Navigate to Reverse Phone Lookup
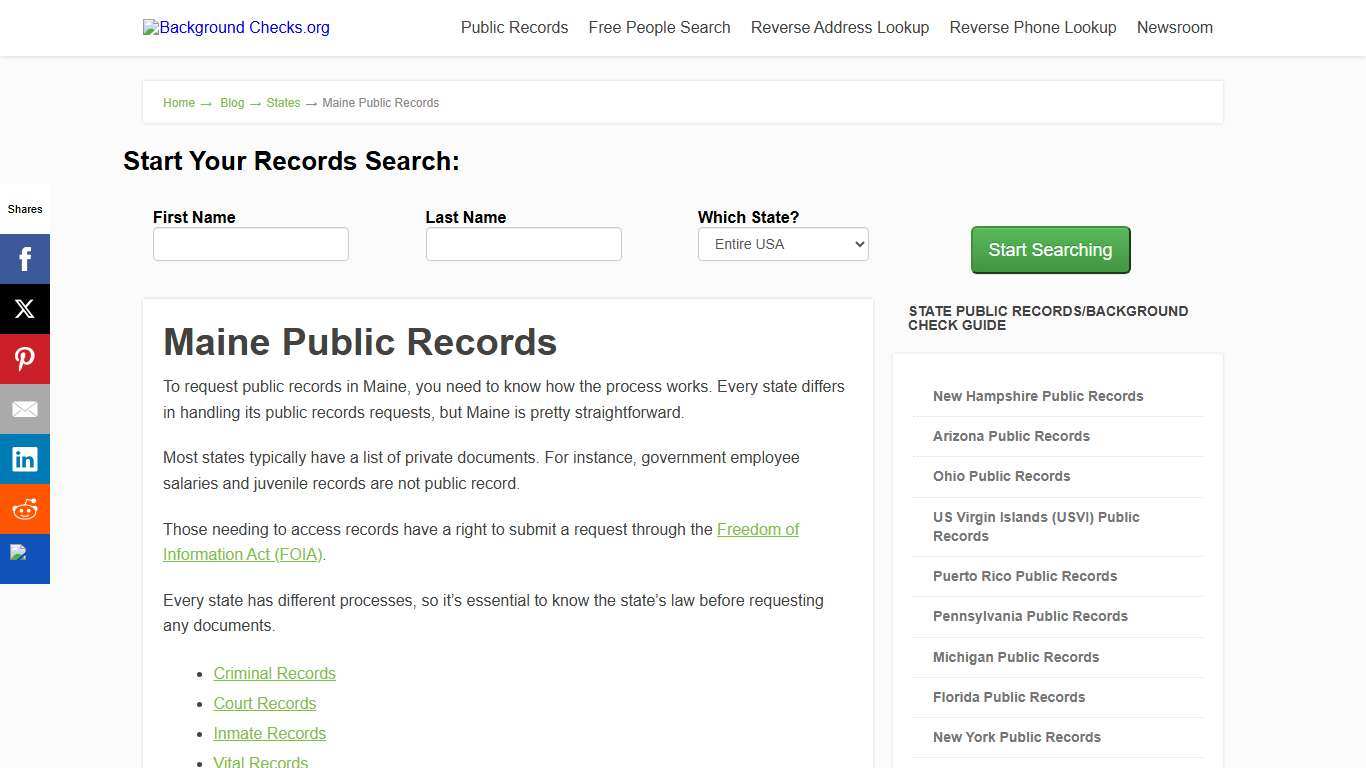Image resolution: width=1366 pixels, height=768 pixels. click(x=1032, y=27)
